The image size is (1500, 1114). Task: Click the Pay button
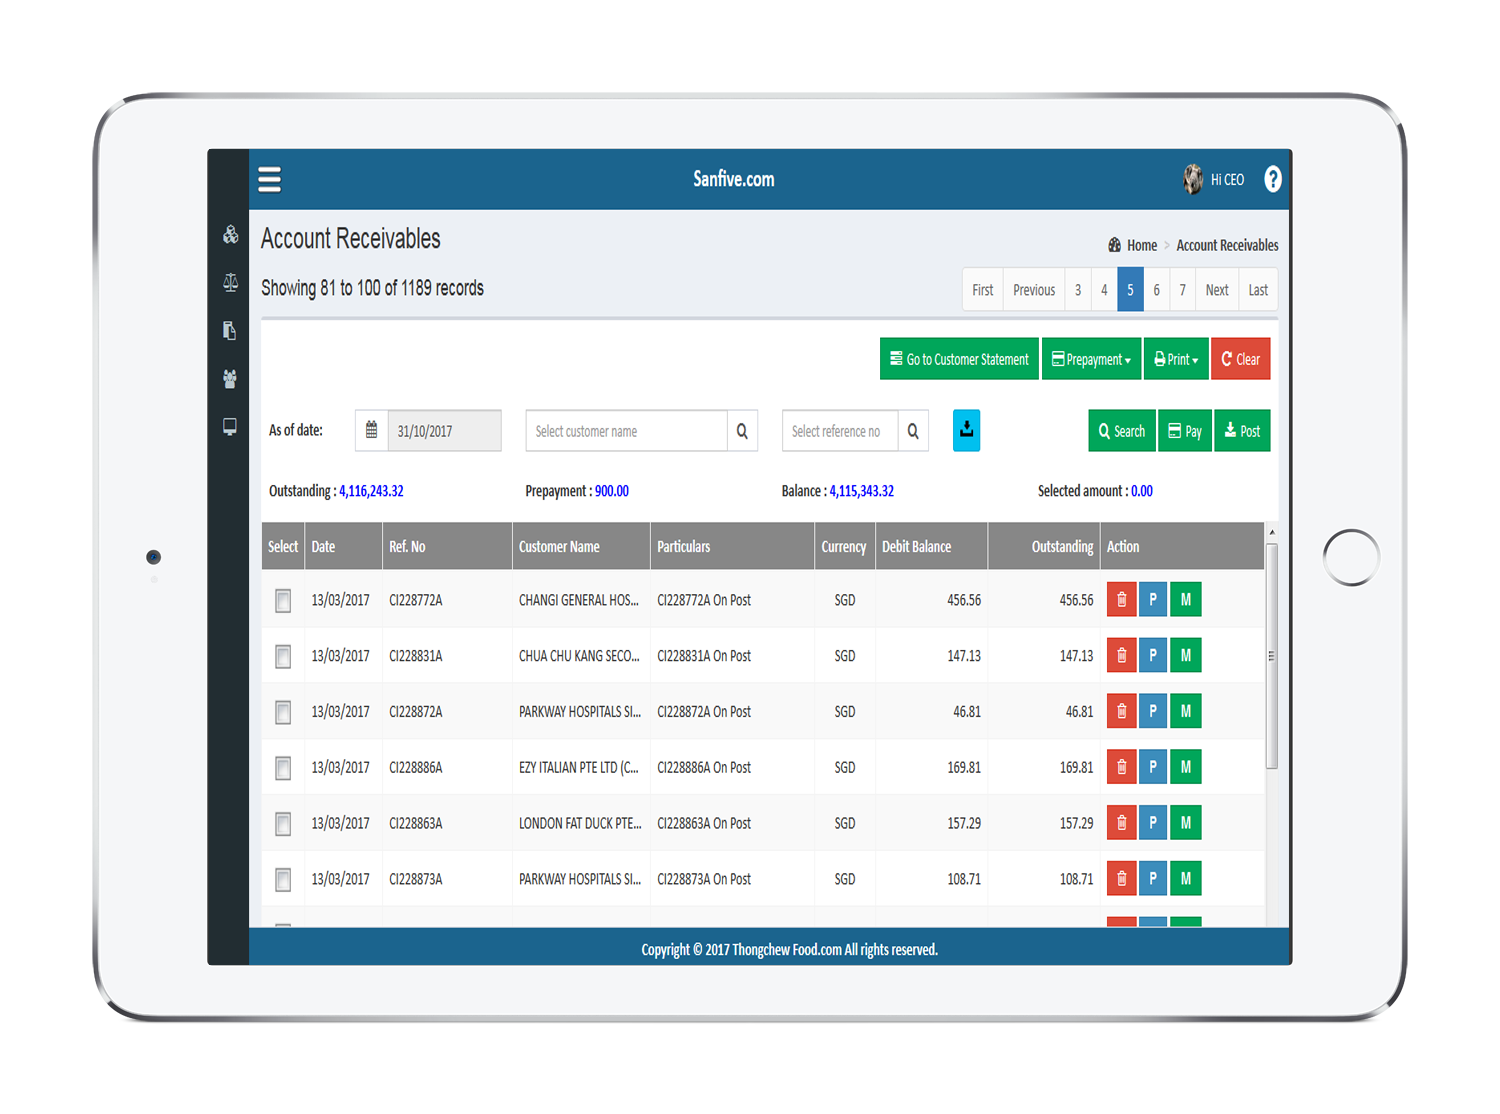pyautogui.click(x=1185, y=431)
